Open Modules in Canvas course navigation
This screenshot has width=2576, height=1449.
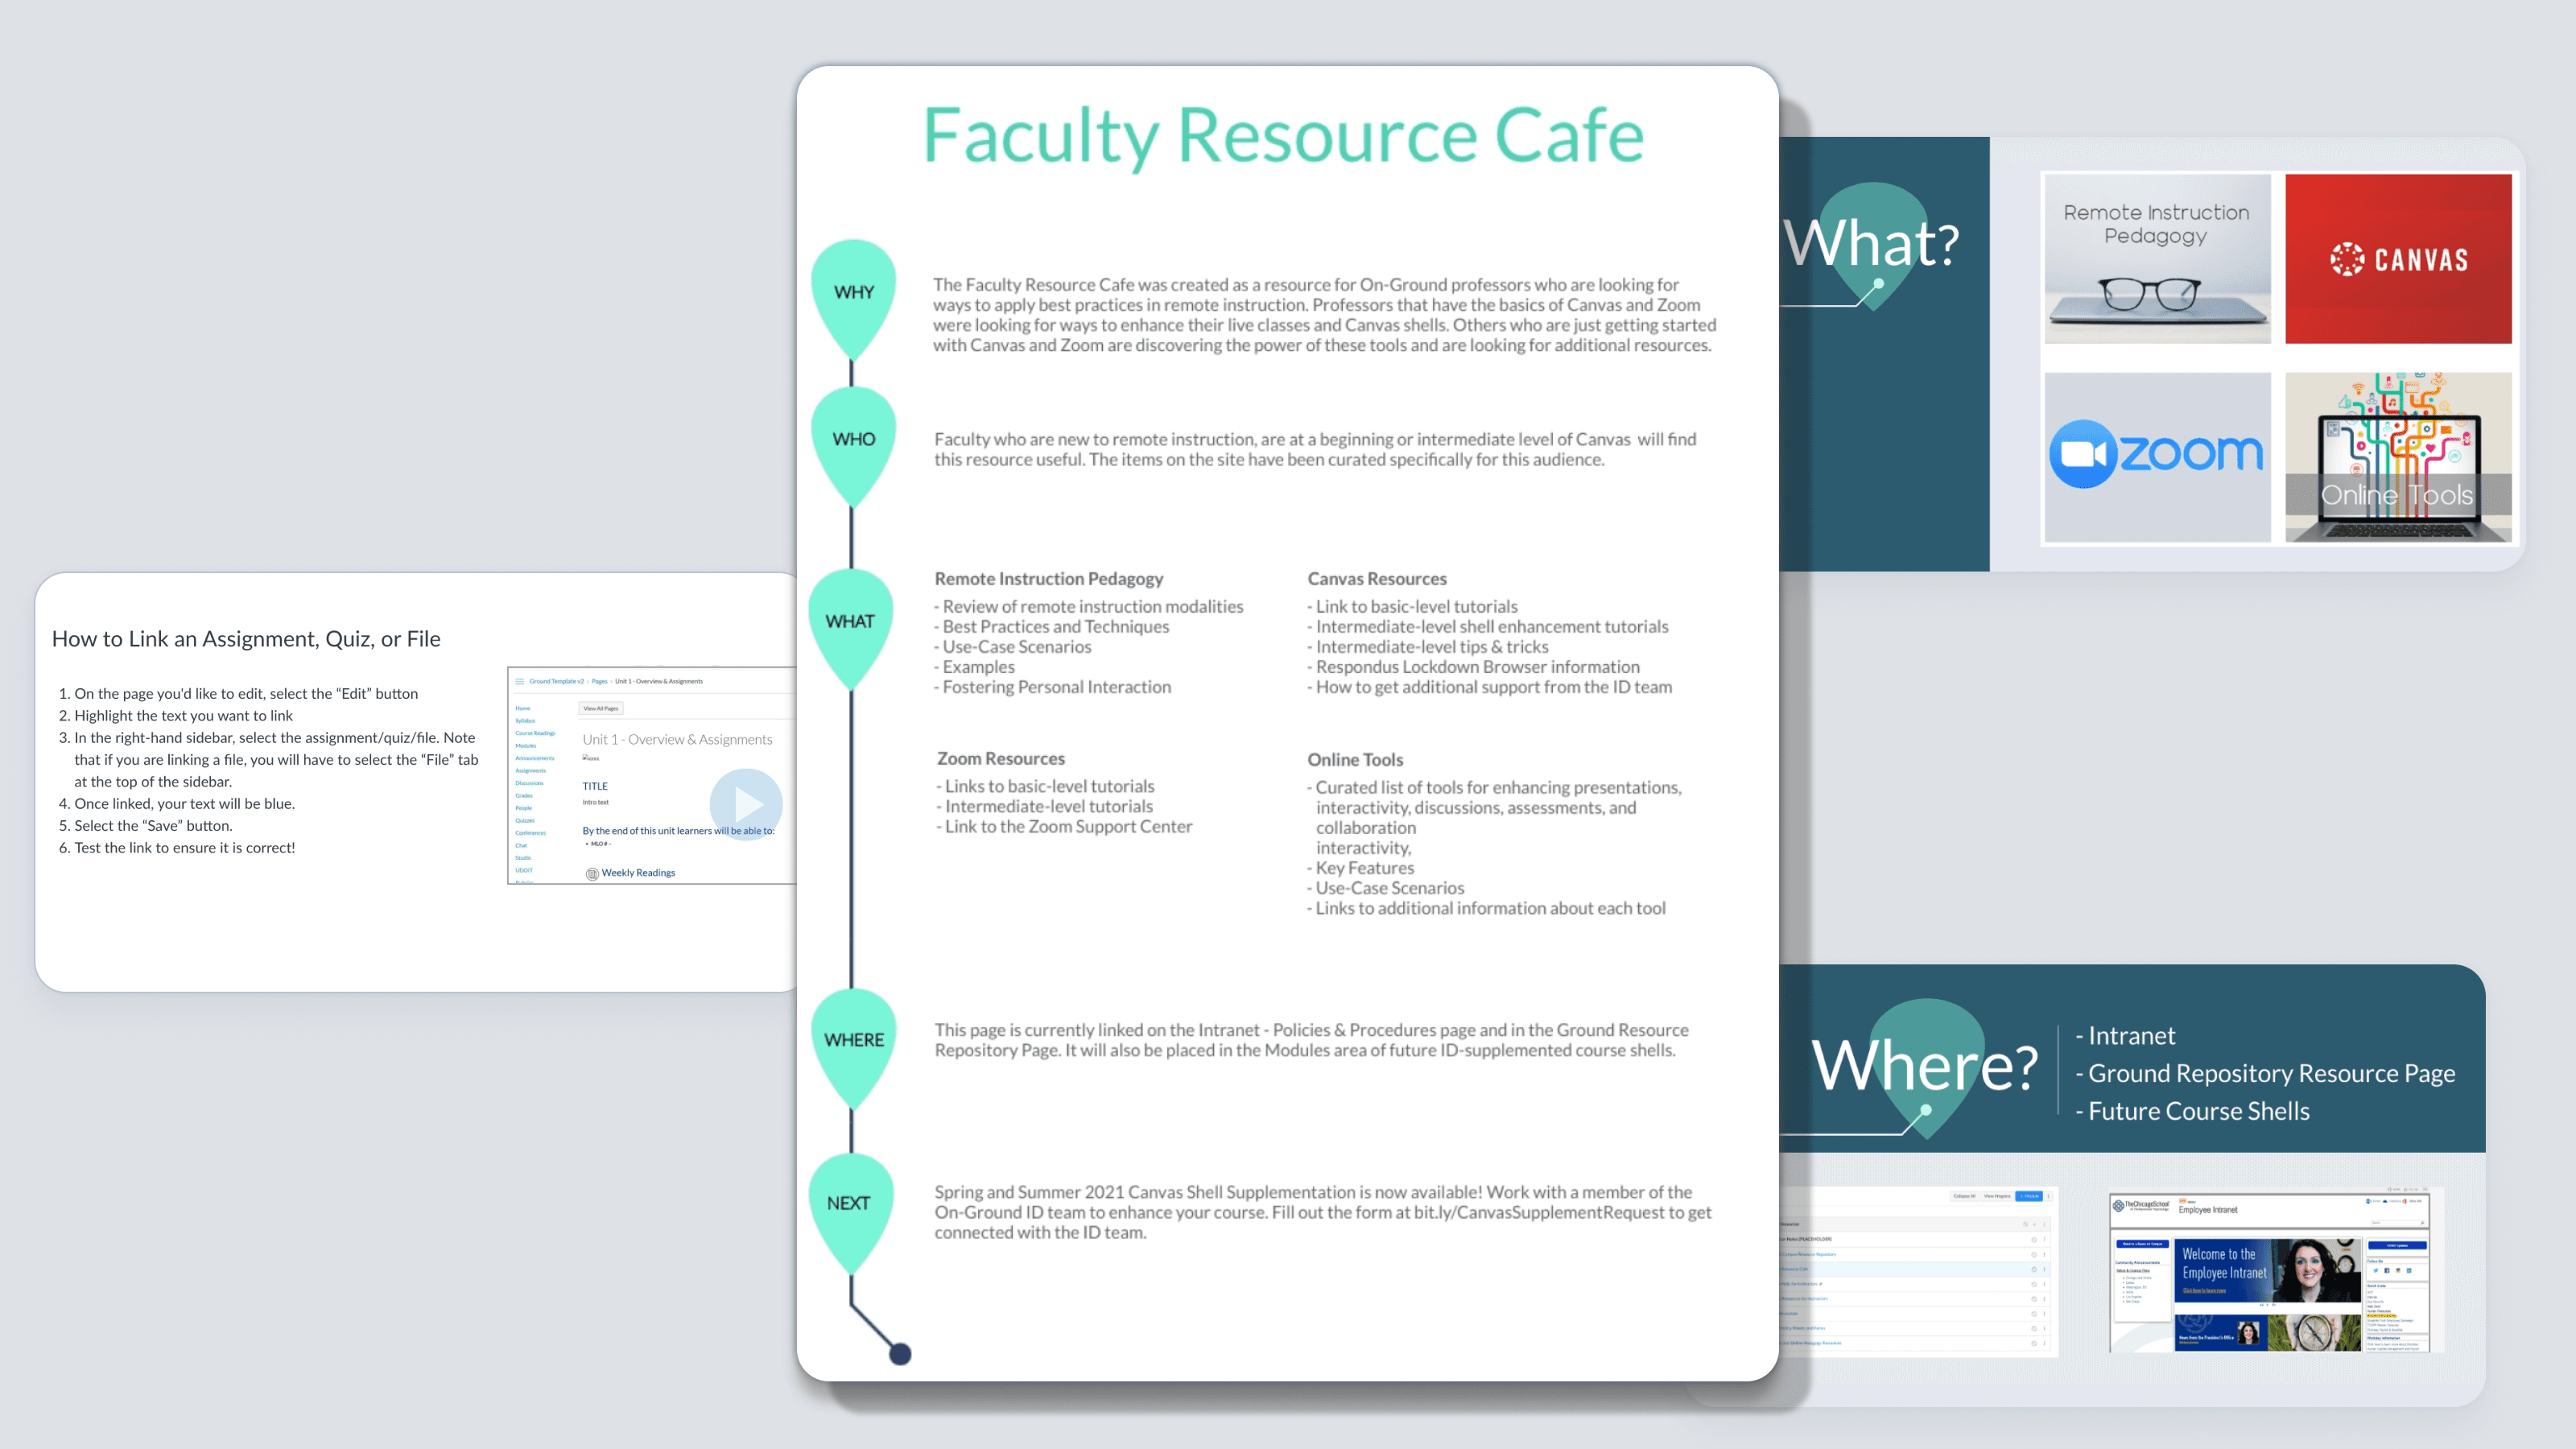526,746
